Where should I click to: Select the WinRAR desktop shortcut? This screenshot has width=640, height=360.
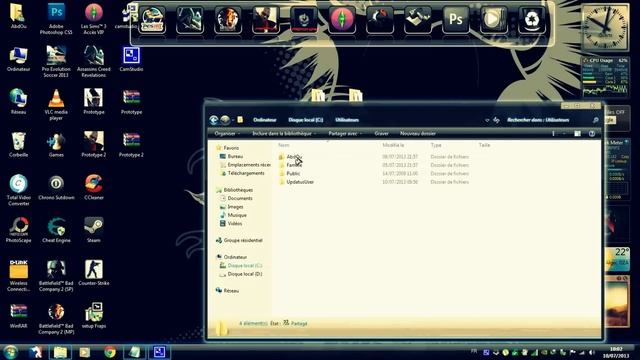pyautogui.click(x=18, y=316)
